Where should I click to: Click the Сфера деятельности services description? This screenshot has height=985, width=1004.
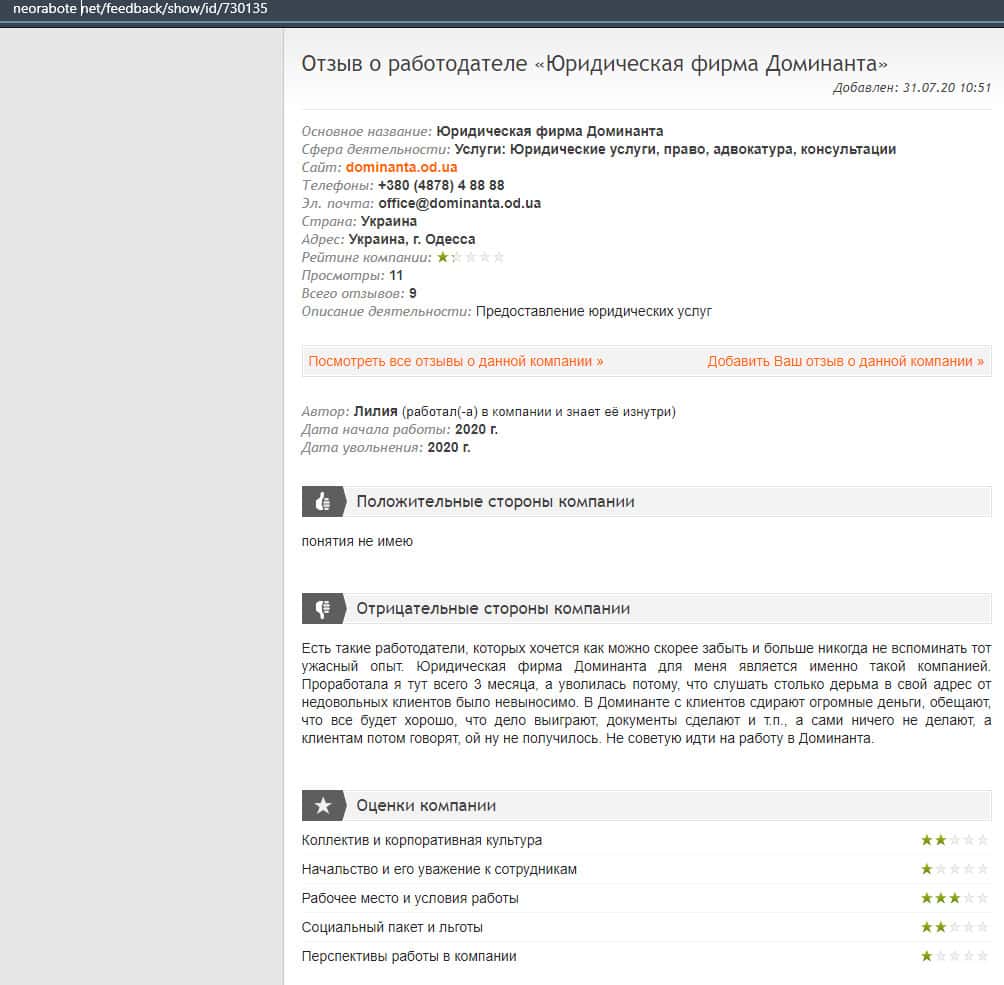click(x=675, y=149)
